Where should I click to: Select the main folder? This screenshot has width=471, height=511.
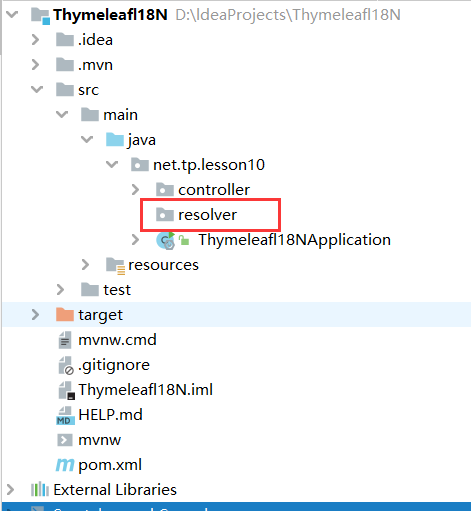pos(120,115)
